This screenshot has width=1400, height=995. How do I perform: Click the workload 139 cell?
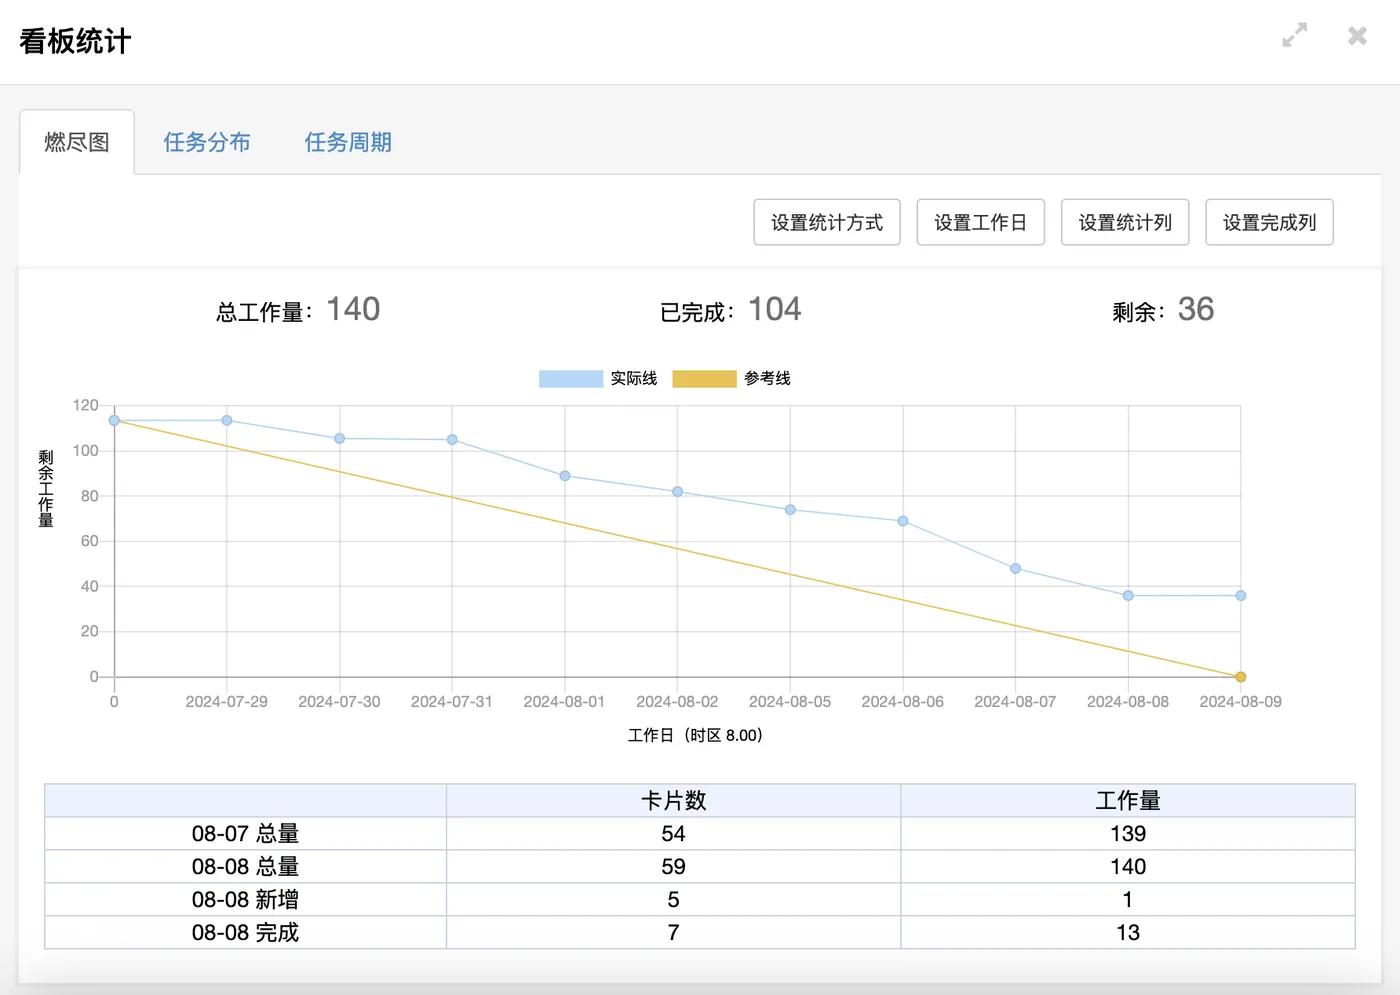tap(1128, 833)
